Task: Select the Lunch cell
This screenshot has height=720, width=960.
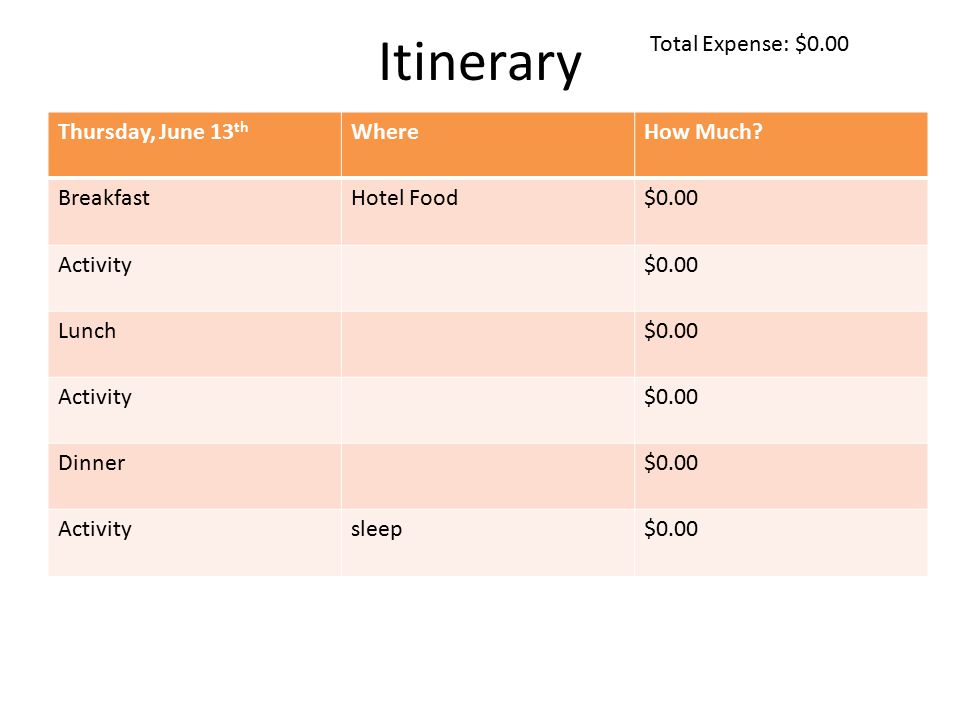Action: 195,344
